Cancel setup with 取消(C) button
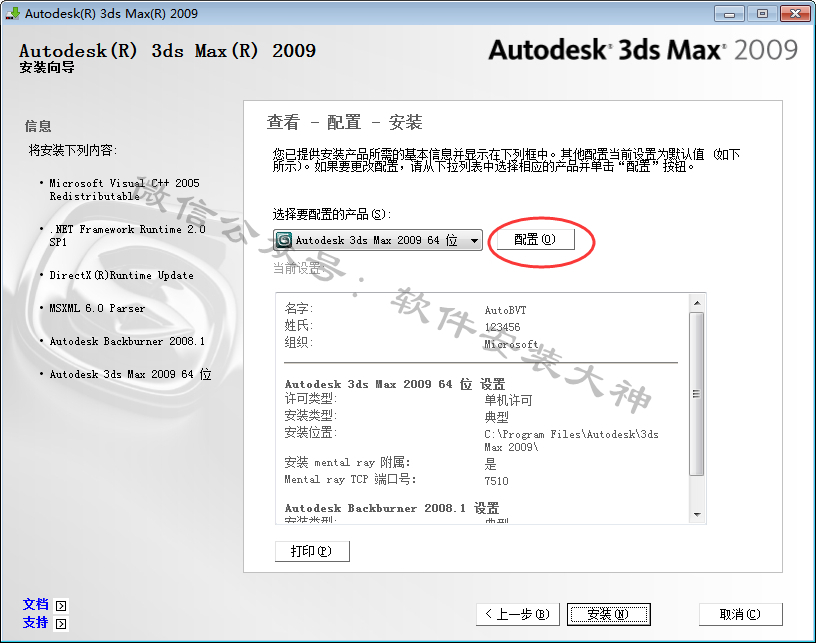This screenshot has width=816, height=643. 741,614
